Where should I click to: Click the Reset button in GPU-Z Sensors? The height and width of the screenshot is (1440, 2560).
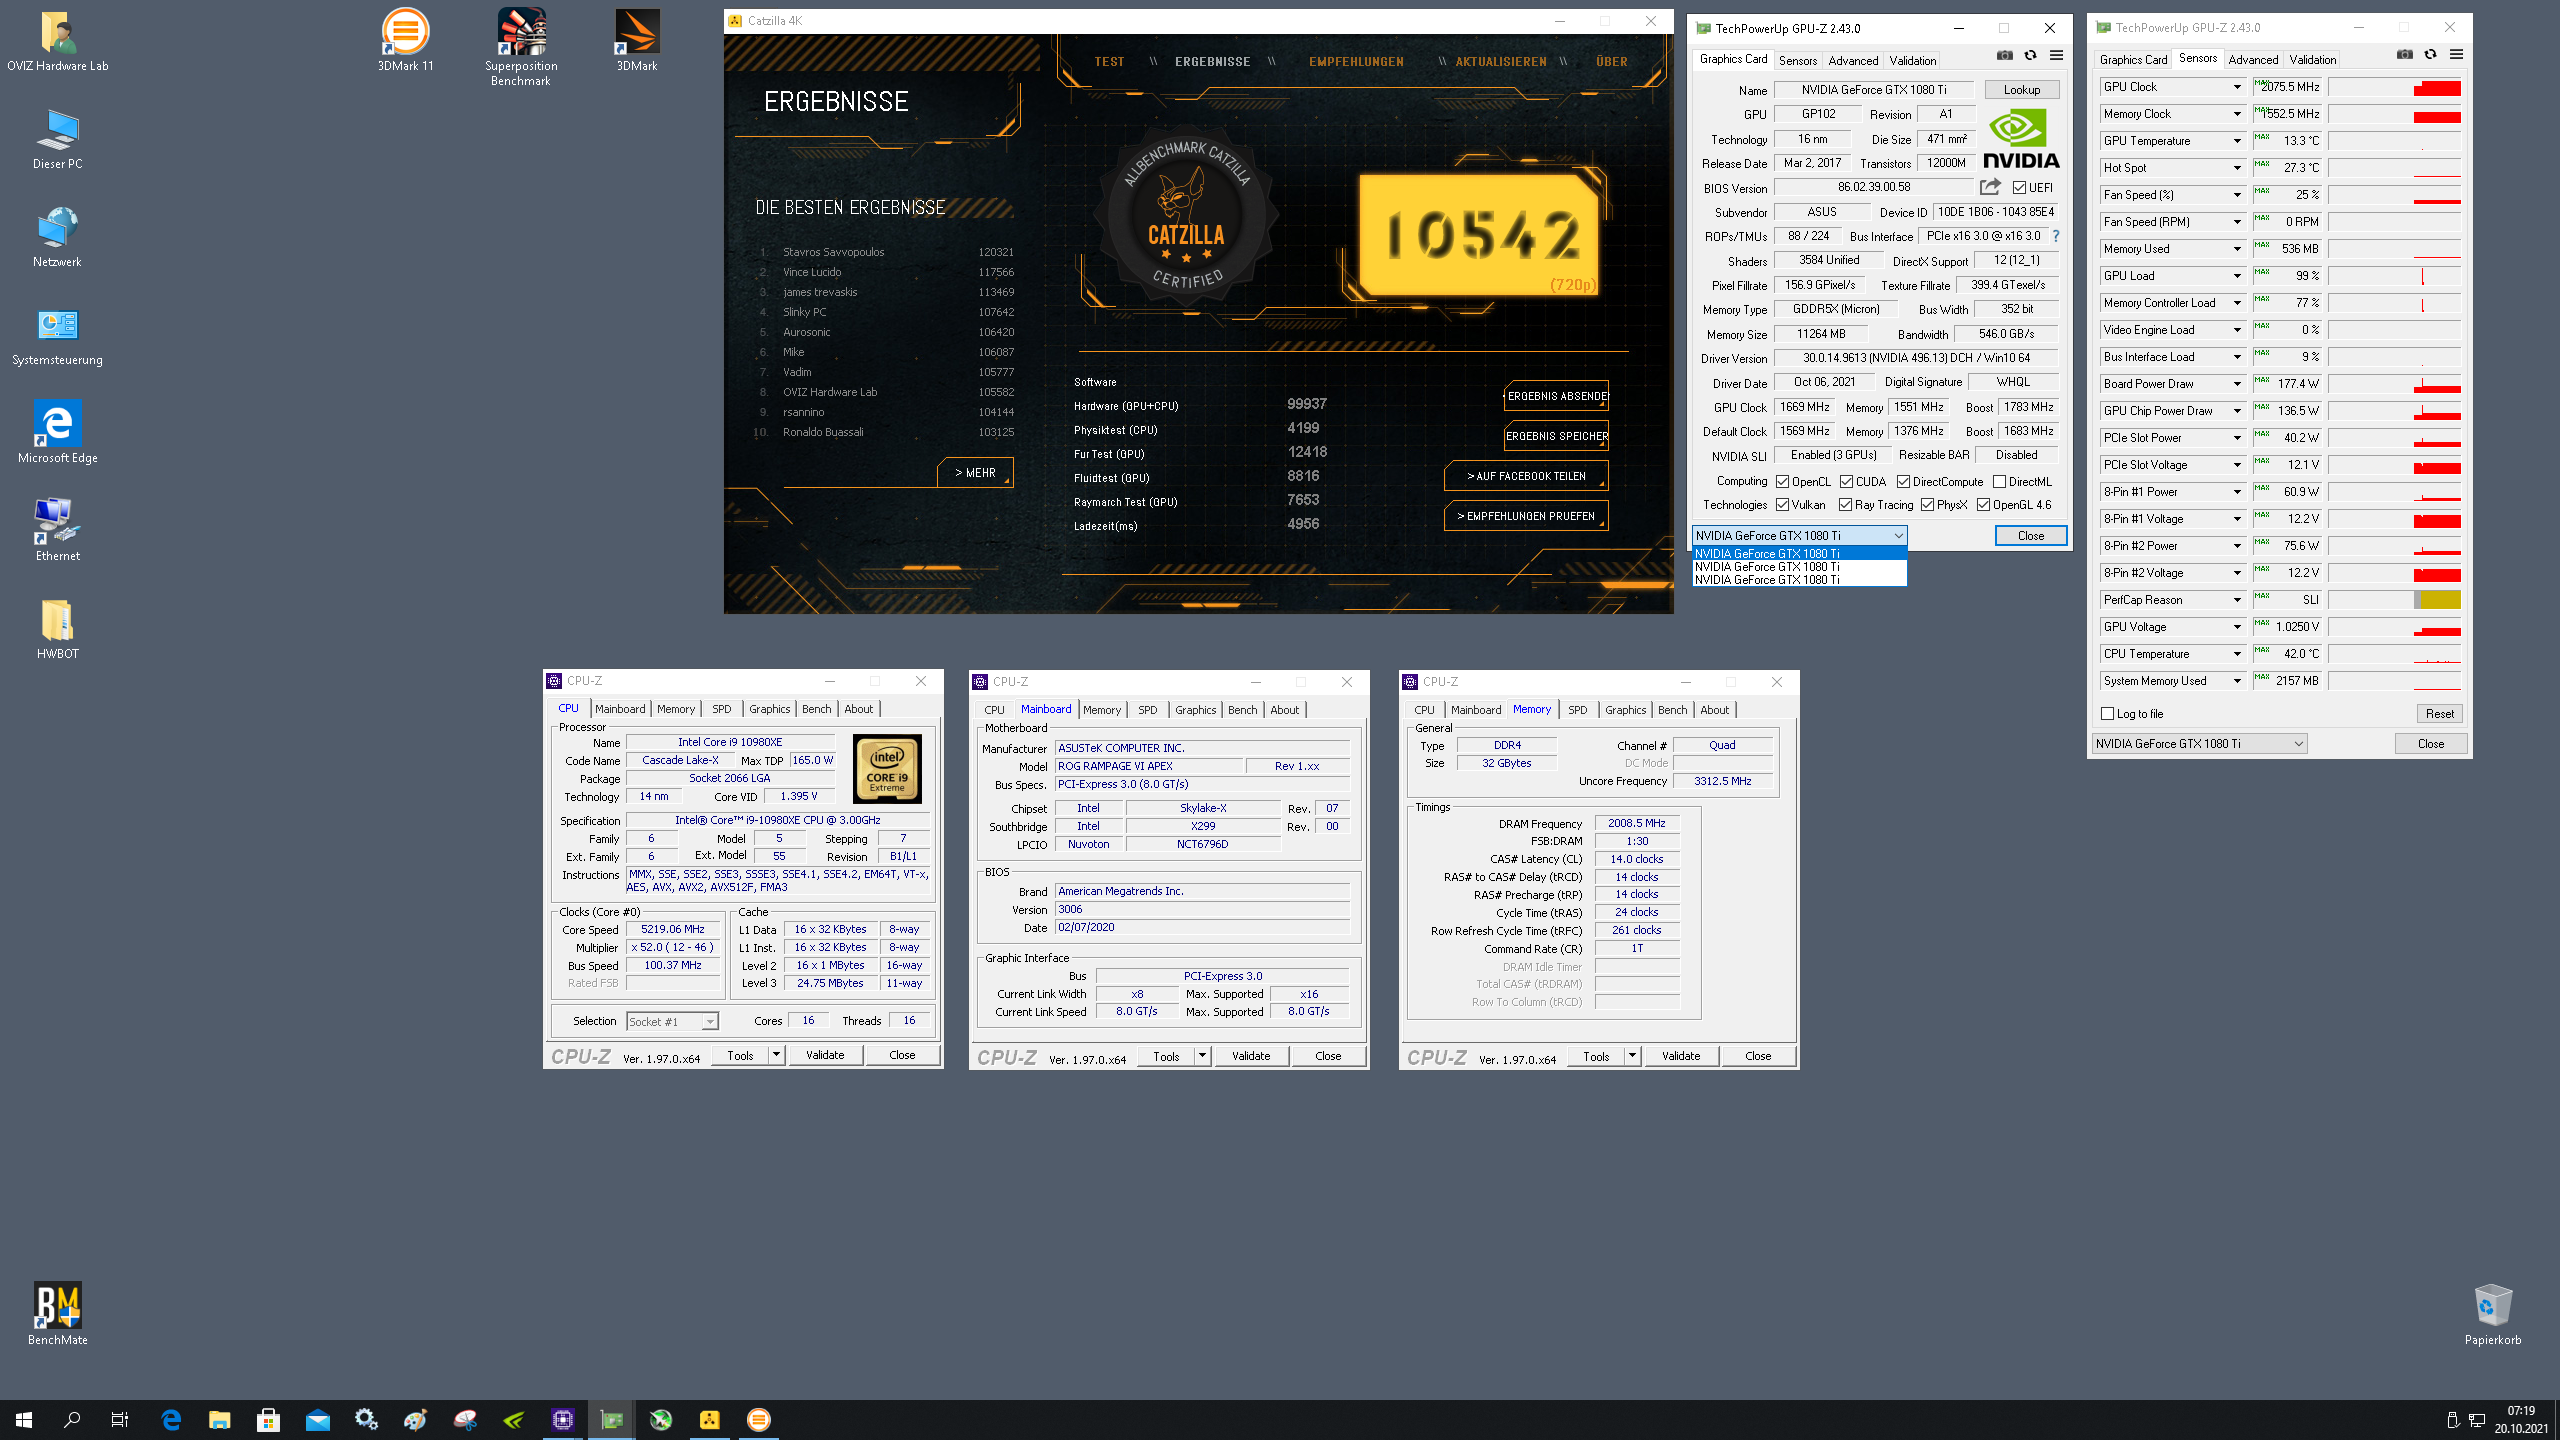tap(2439, 714)
